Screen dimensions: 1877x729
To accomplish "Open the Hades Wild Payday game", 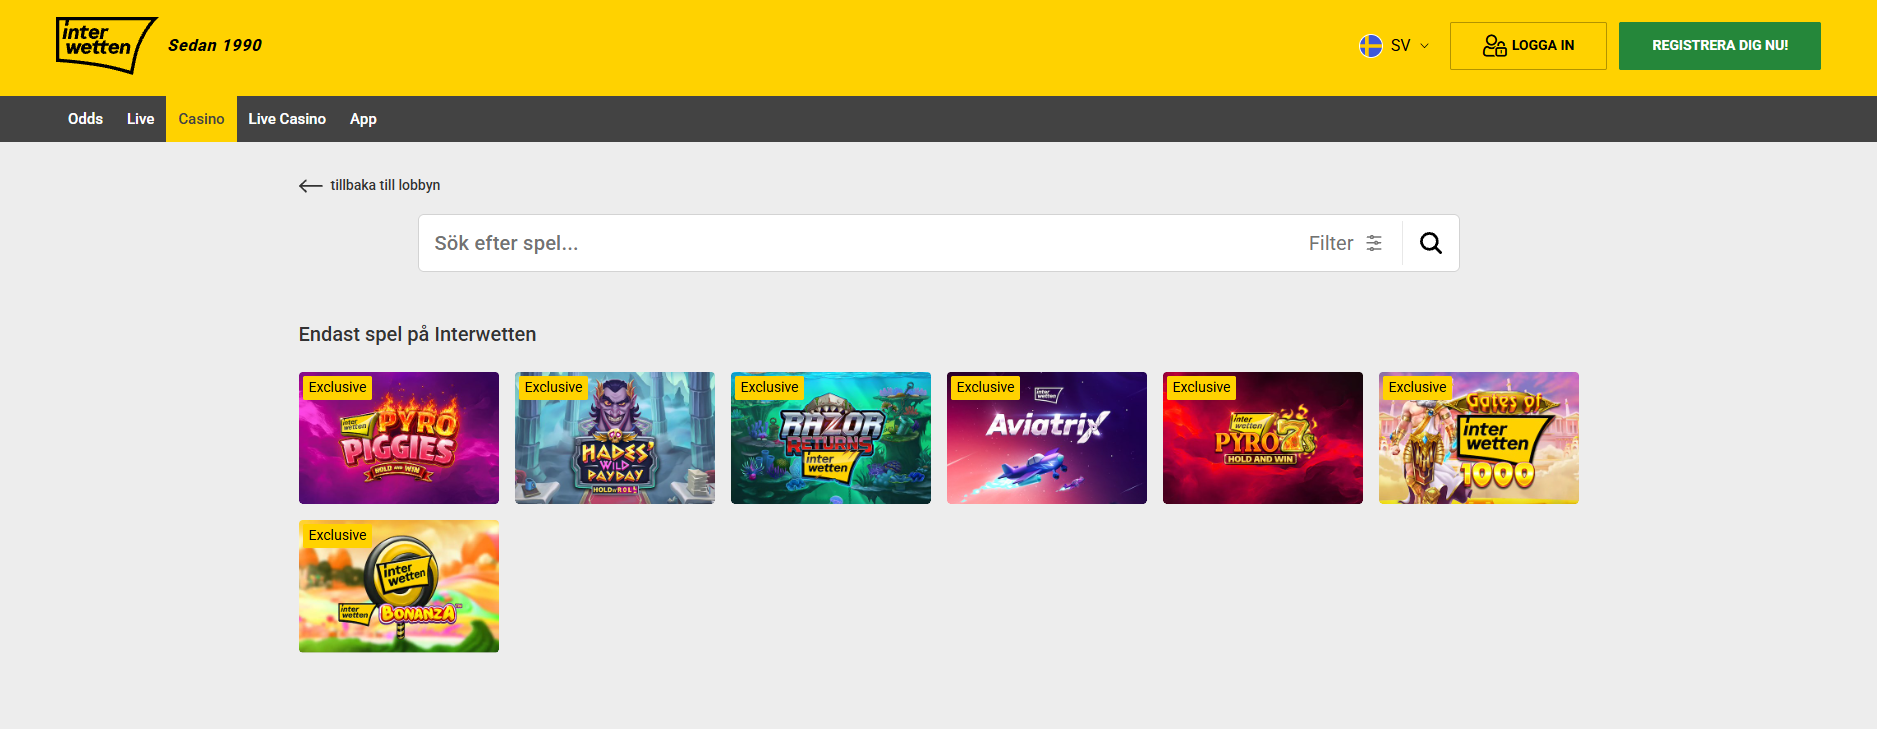I will 615,438.
